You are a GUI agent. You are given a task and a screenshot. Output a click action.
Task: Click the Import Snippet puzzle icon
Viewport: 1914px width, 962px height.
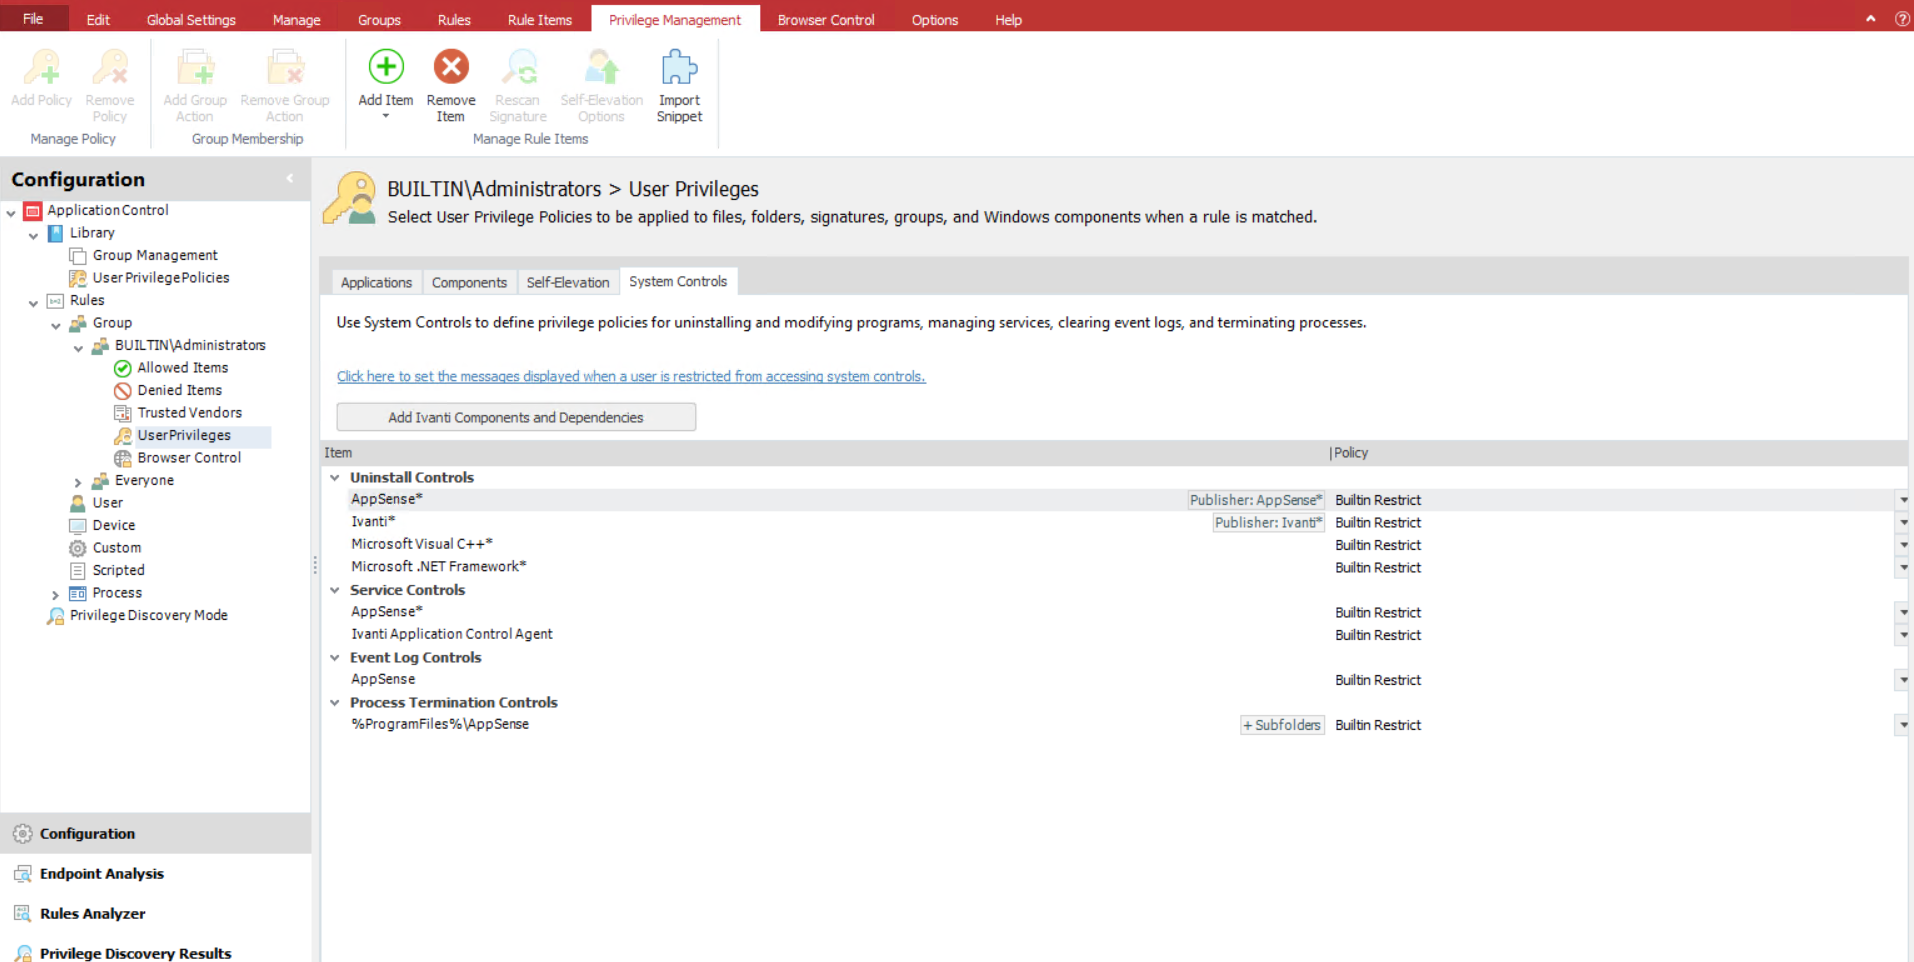(x=679, y=68)
